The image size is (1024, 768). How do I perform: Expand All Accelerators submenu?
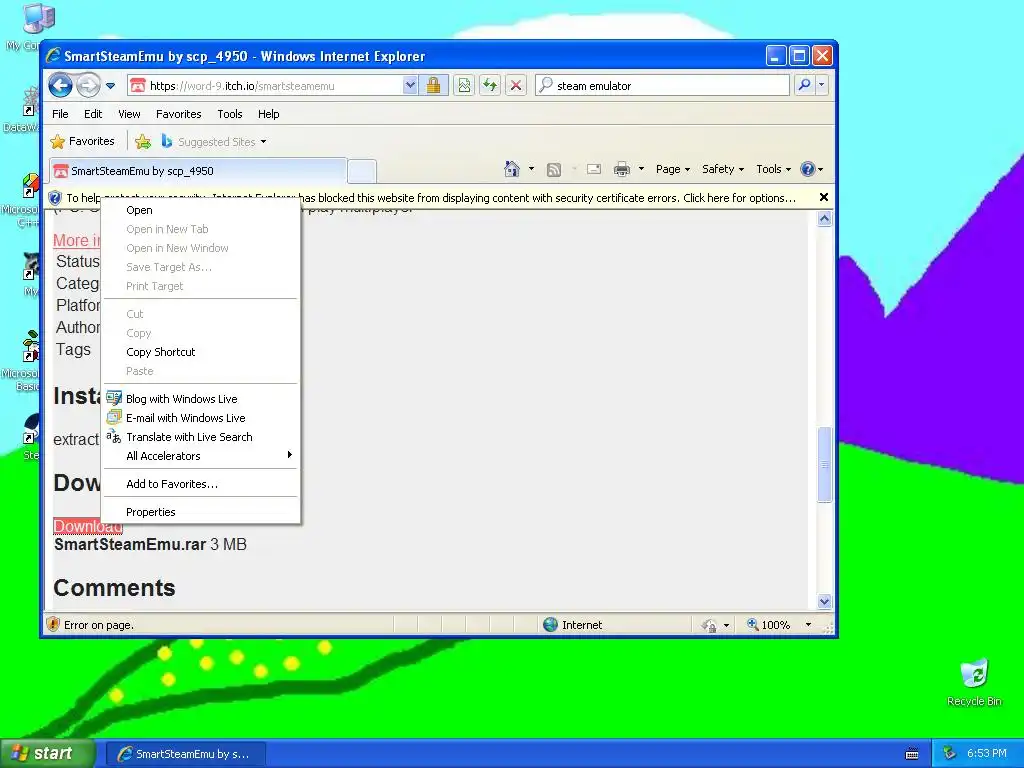(201, 456)
